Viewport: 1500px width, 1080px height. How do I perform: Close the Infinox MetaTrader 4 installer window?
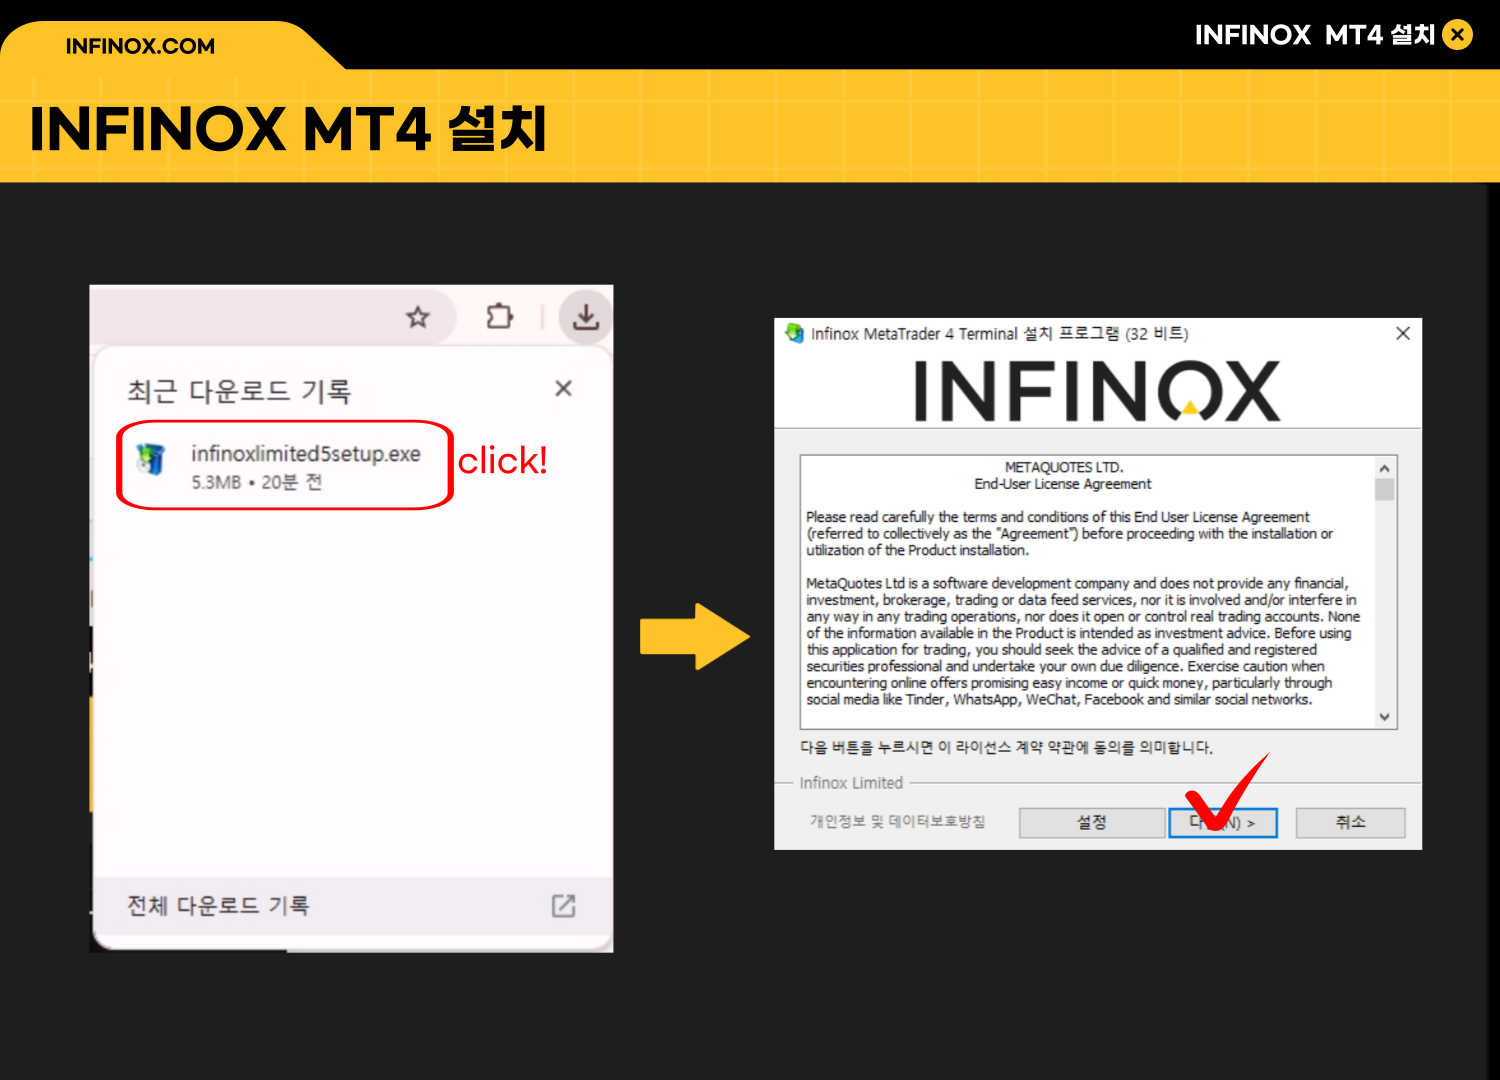coord(1403,333)
